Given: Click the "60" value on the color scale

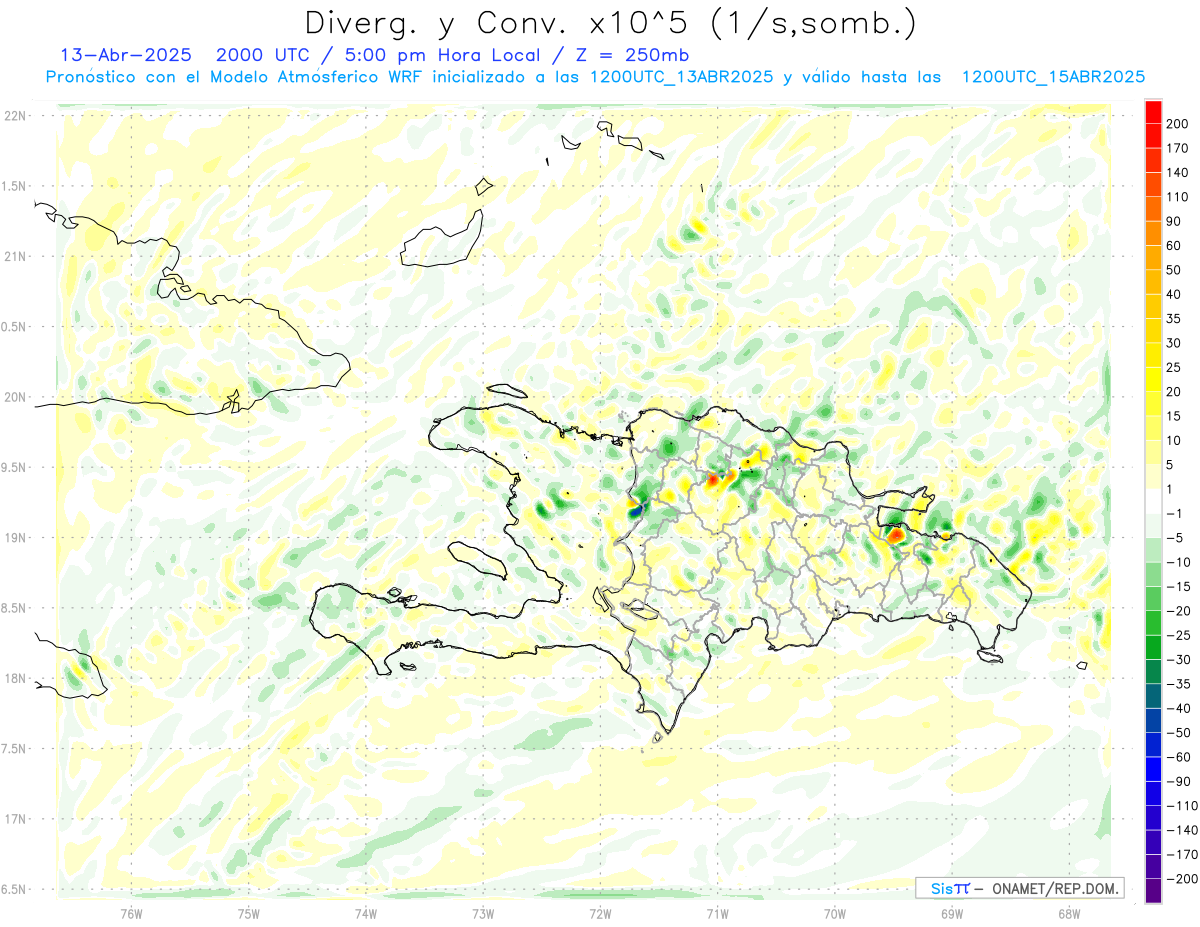Looking at the screenshot, I should point(1175,246).
